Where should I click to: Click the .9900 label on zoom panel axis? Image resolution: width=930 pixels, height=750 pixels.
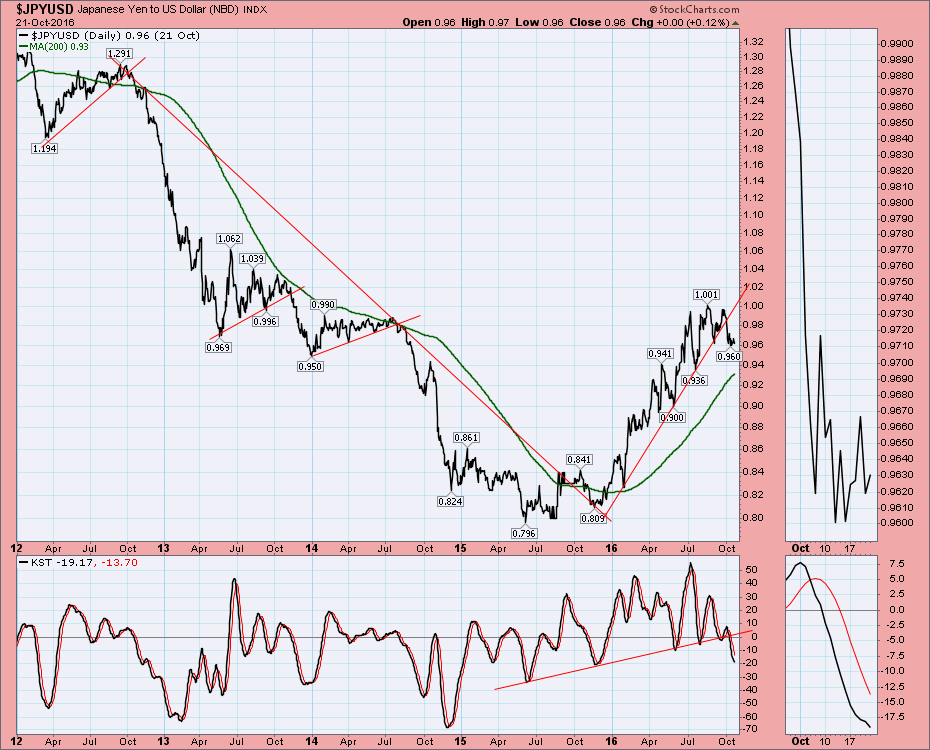coord(896,43)
